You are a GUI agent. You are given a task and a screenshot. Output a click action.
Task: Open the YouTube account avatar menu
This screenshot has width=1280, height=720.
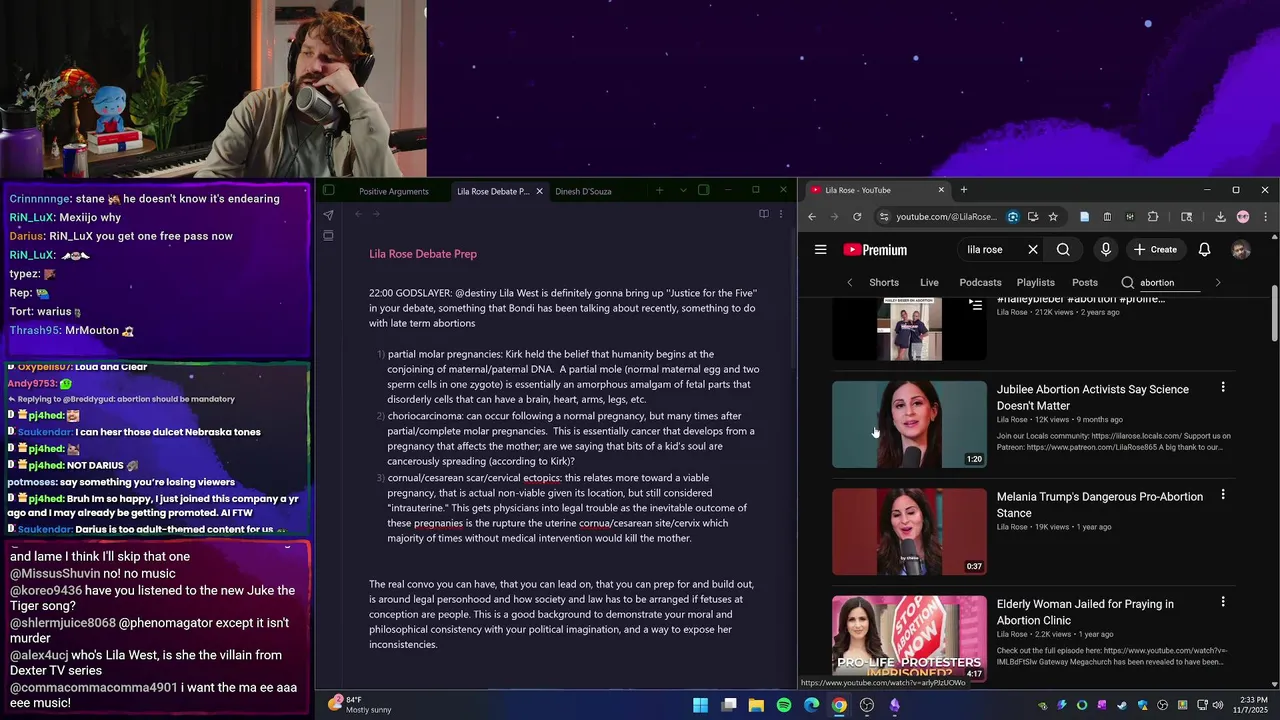[x=1241, y=250]
